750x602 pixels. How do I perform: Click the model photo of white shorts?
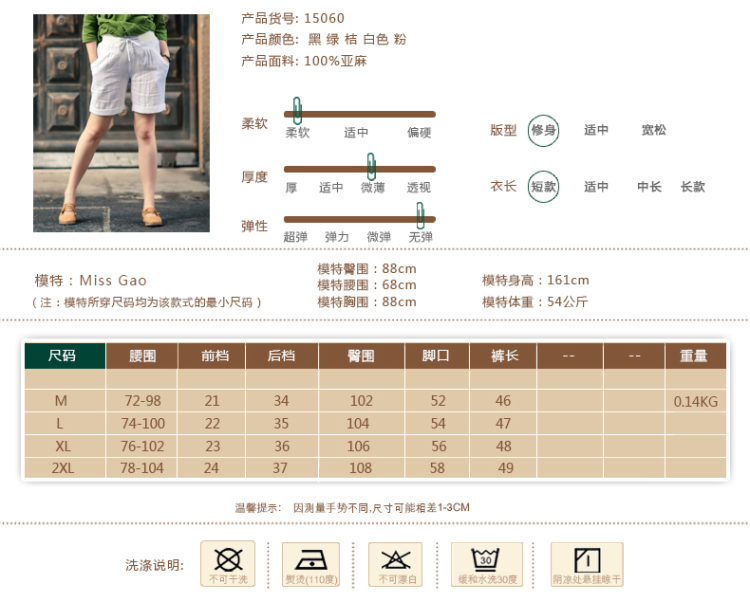121,122
